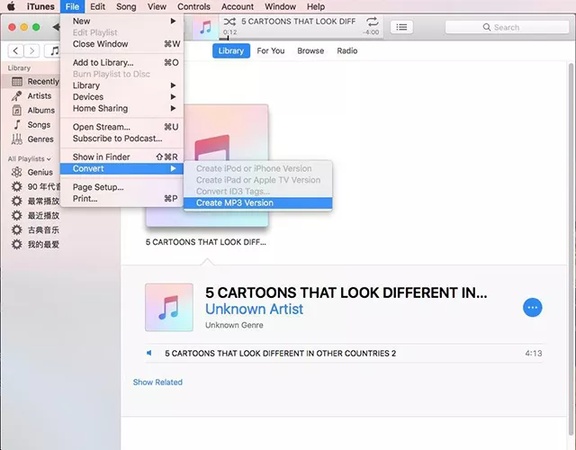Select Close Window in File menu

122,44
